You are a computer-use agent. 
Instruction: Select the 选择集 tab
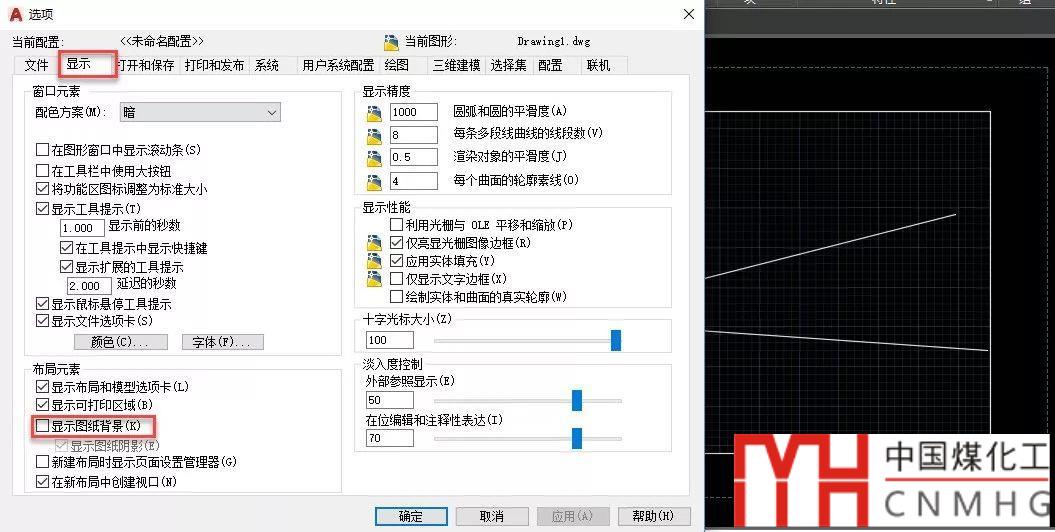pos(508,65)
